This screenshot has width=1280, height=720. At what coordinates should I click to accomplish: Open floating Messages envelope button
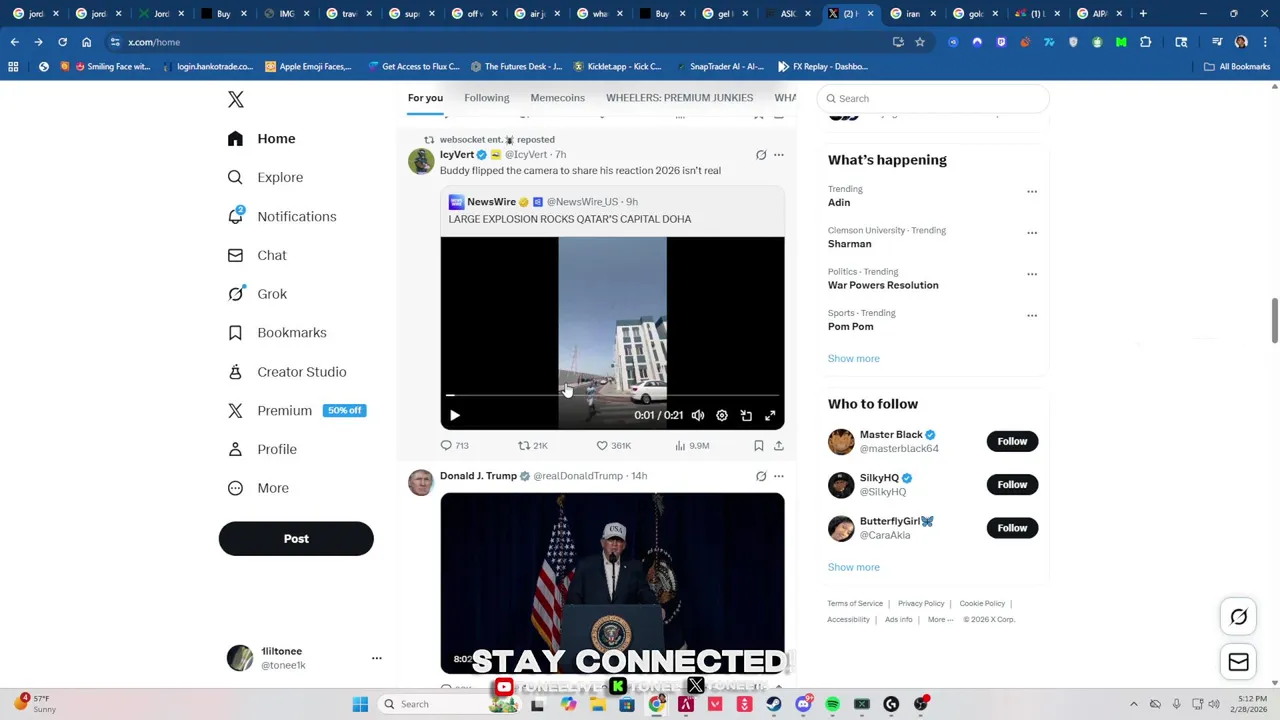[x=1238, y=661]
